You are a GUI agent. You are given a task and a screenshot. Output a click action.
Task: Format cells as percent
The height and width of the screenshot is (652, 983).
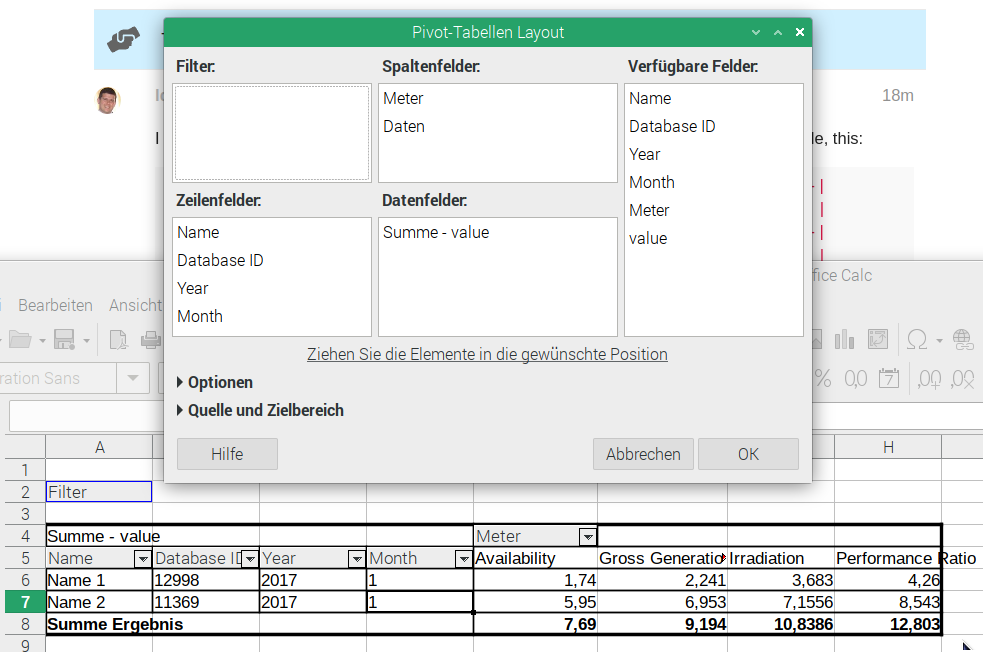(x=823, y=379)
